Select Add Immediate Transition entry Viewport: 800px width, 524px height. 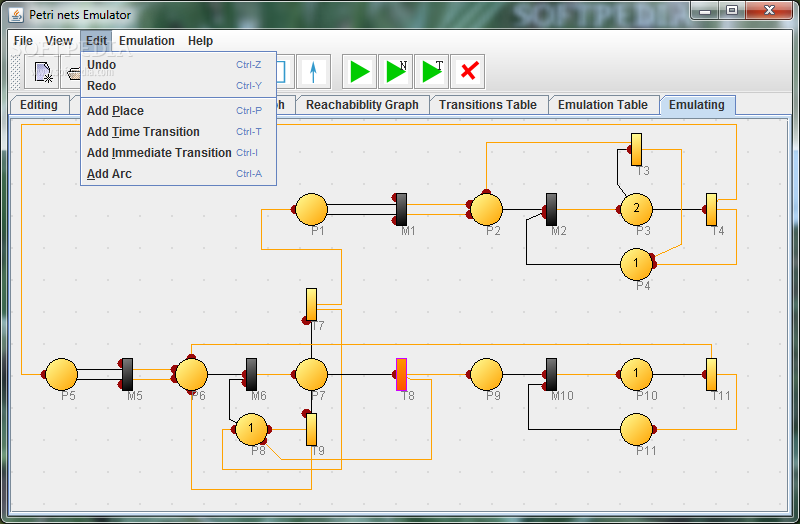[179, 153]
